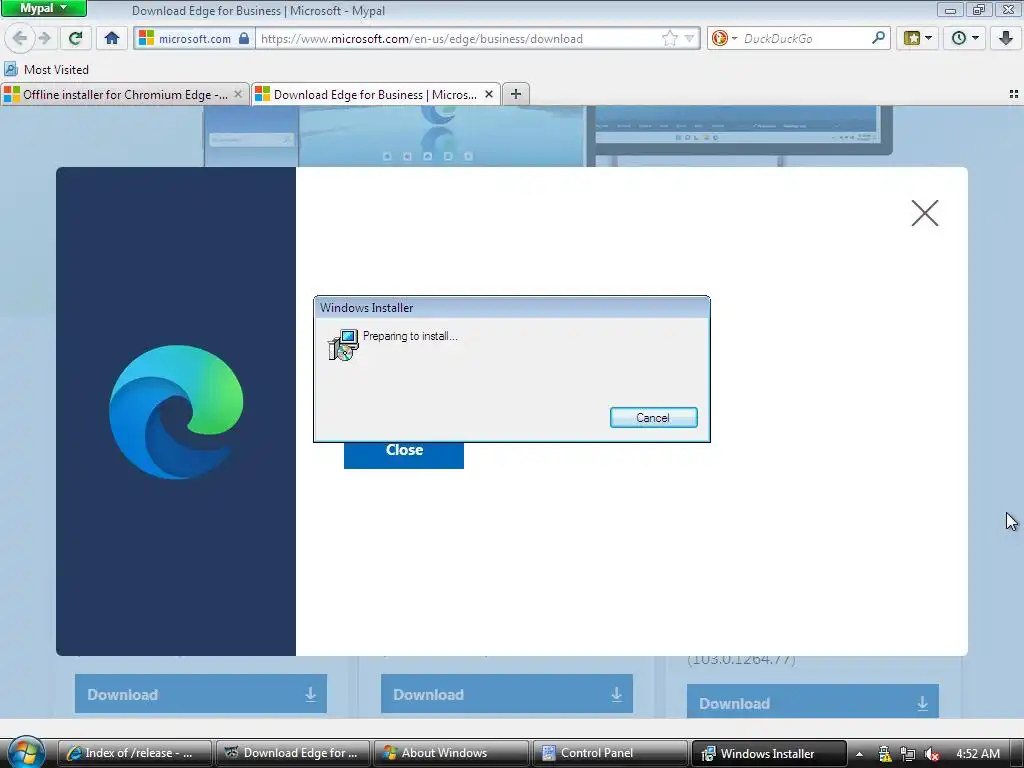Open a new tab with the plus button
Screen dimensions: 1024x768
tap(516, 94)
